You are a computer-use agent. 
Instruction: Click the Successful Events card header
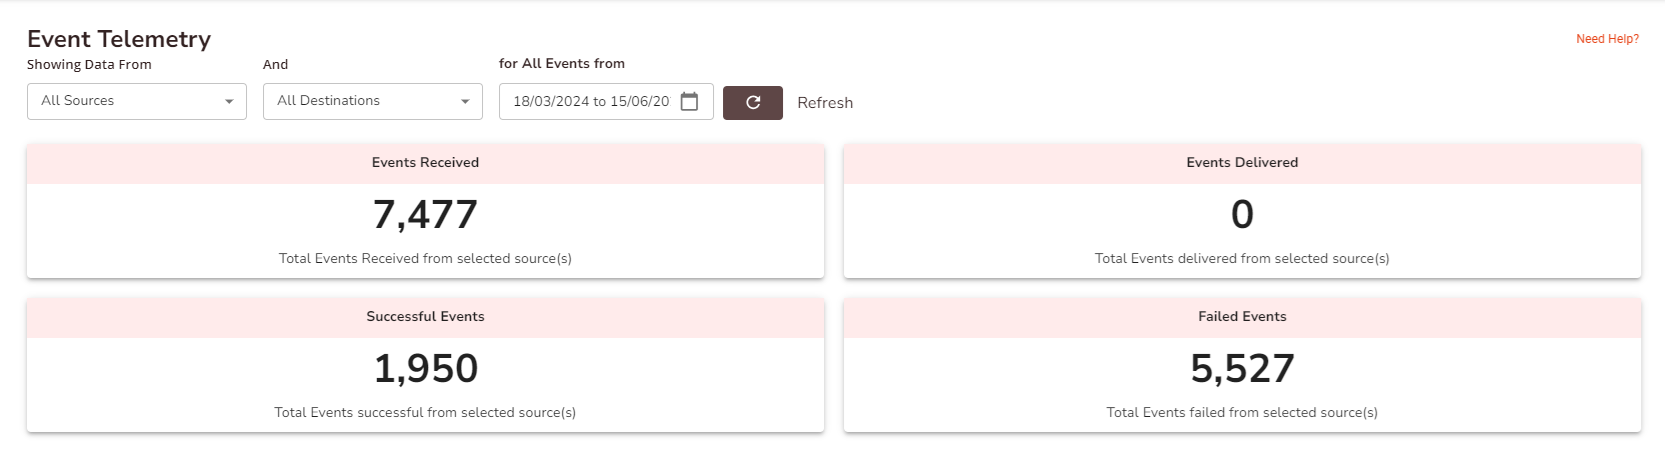pos(425,317)
